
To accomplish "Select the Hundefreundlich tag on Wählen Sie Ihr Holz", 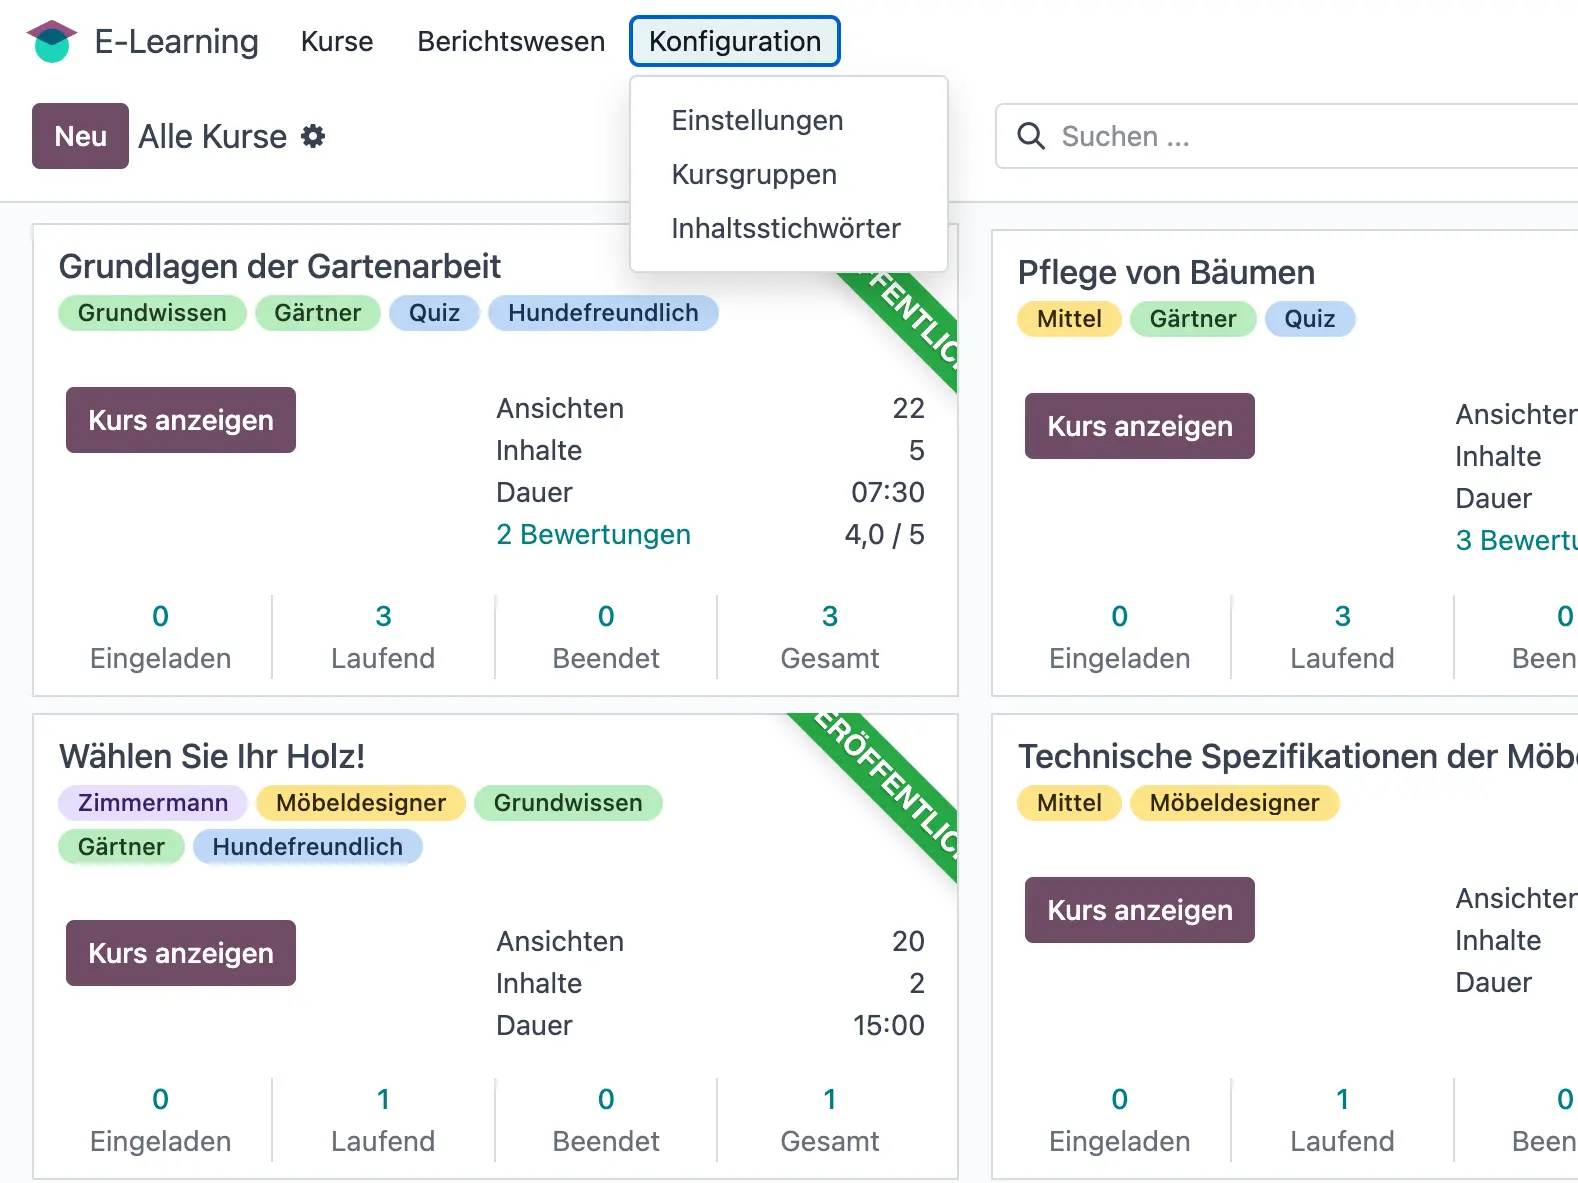I will click(x=307, y=846).
